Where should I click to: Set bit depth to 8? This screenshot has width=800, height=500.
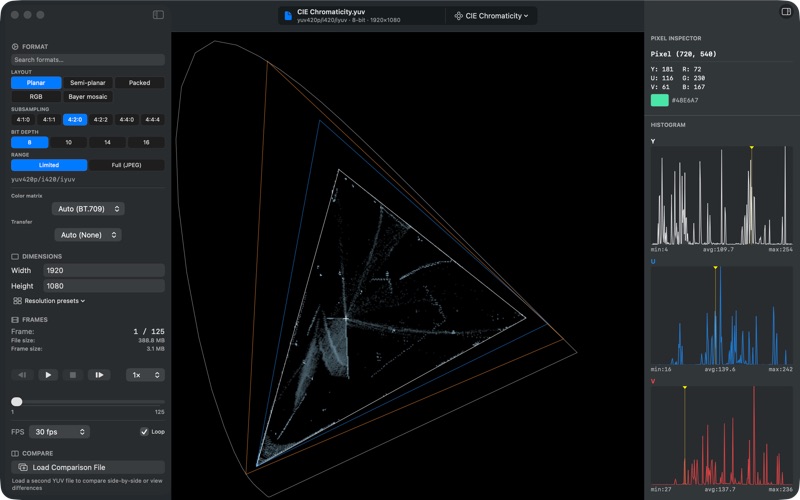pos(30,142)
